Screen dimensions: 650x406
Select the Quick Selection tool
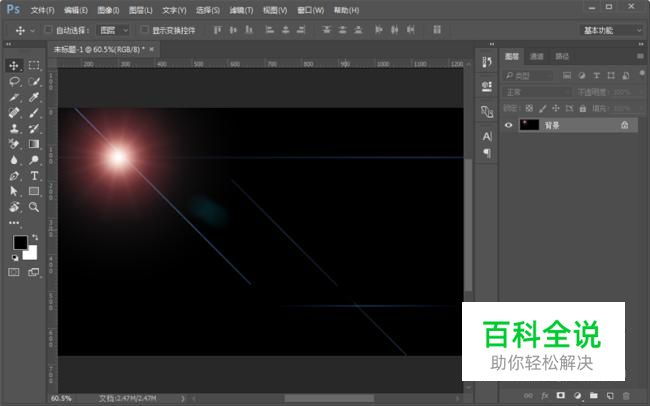(34, 81)
